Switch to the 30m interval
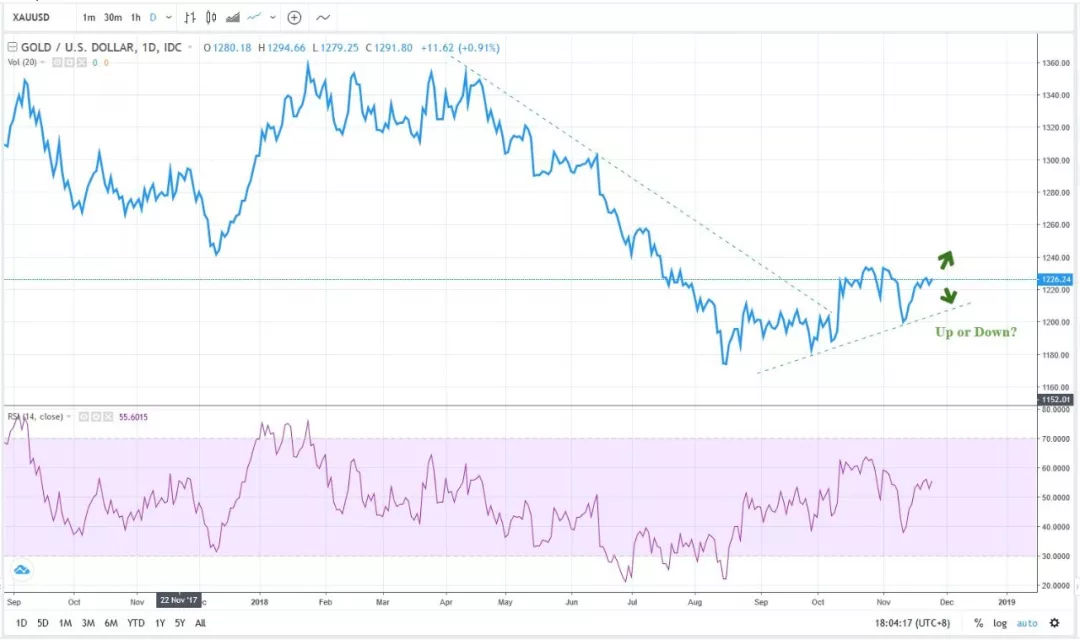This screenshot has width=1080, height=640. click(x=113, y=17)
